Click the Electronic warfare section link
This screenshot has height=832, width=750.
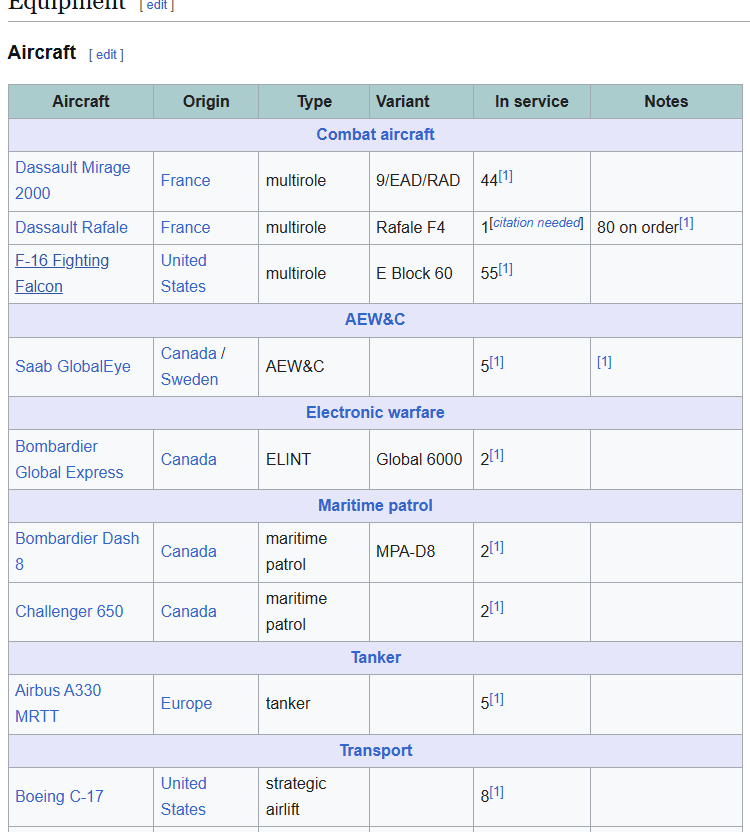375,413
